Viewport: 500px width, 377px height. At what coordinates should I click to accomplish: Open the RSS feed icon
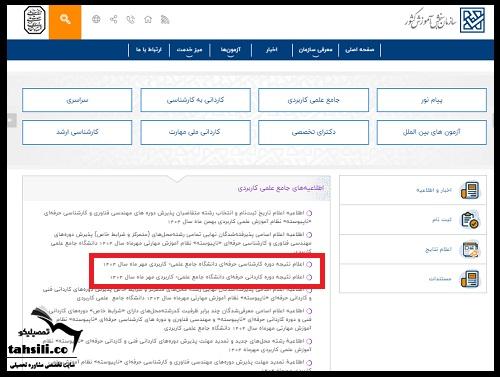coord(165,20)
